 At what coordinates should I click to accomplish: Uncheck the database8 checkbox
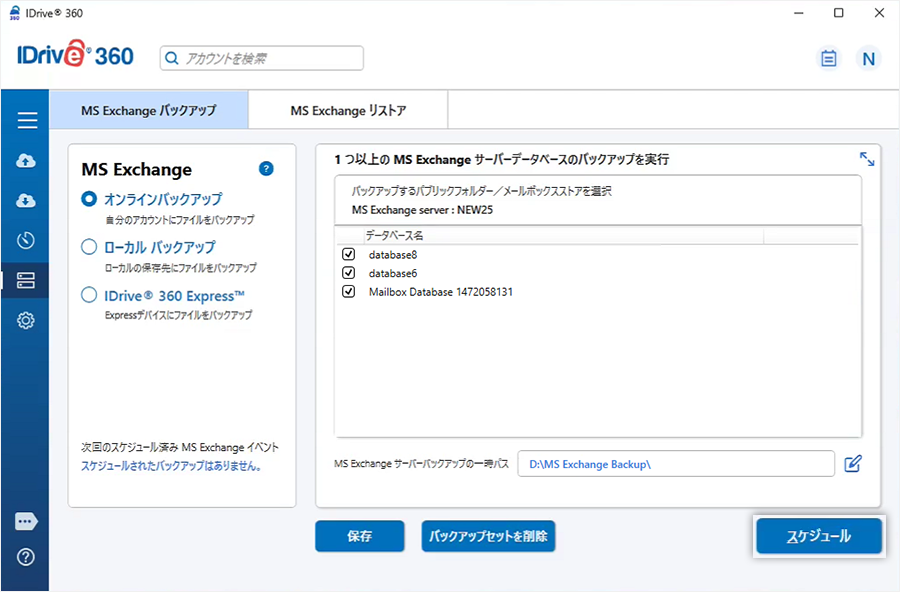(x=349, y=254)
